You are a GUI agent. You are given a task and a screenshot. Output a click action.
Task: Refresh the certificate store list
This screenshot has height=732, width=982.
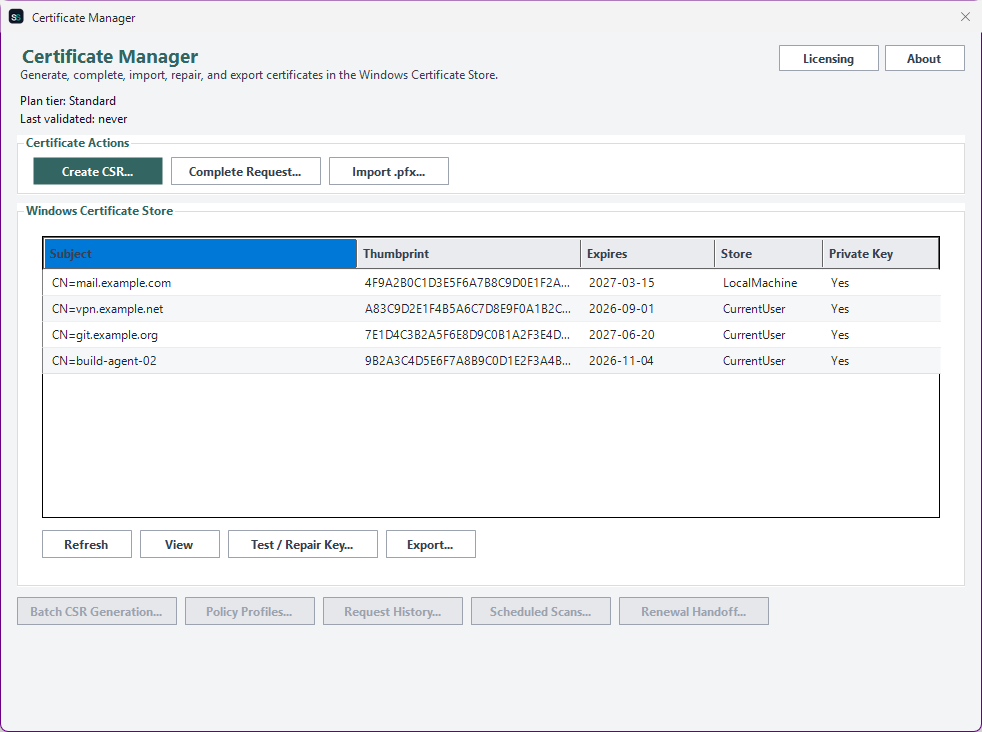[86, 544]
